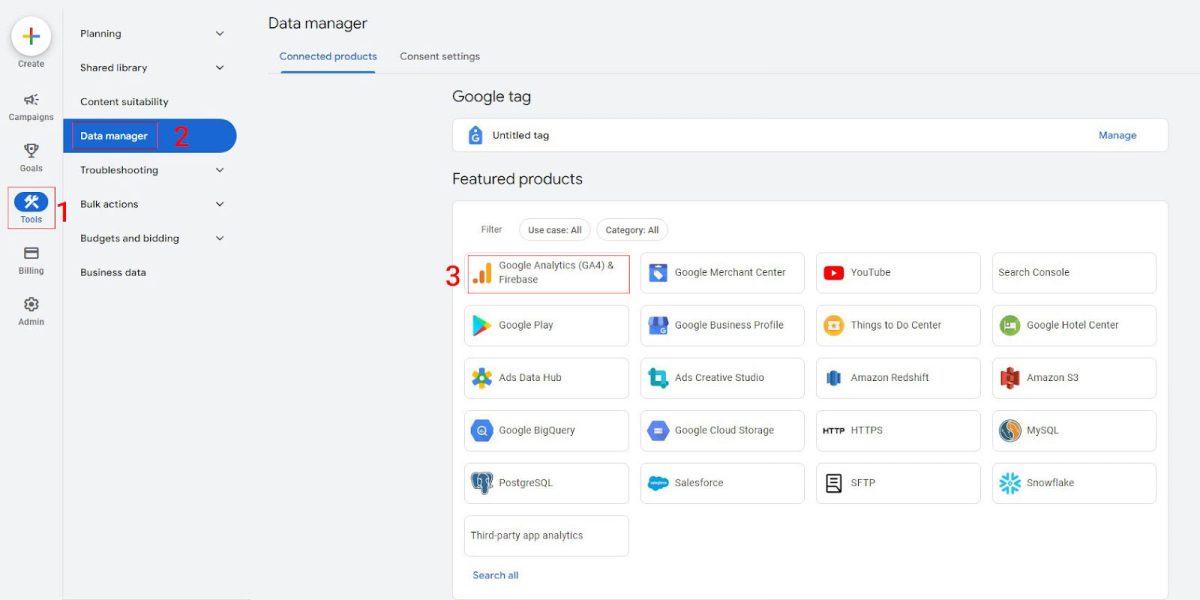Screen dimensions: 1200x600
Task: Expand the Planning menu chevron
Action: pyautogui.click(x=220, y=34)
